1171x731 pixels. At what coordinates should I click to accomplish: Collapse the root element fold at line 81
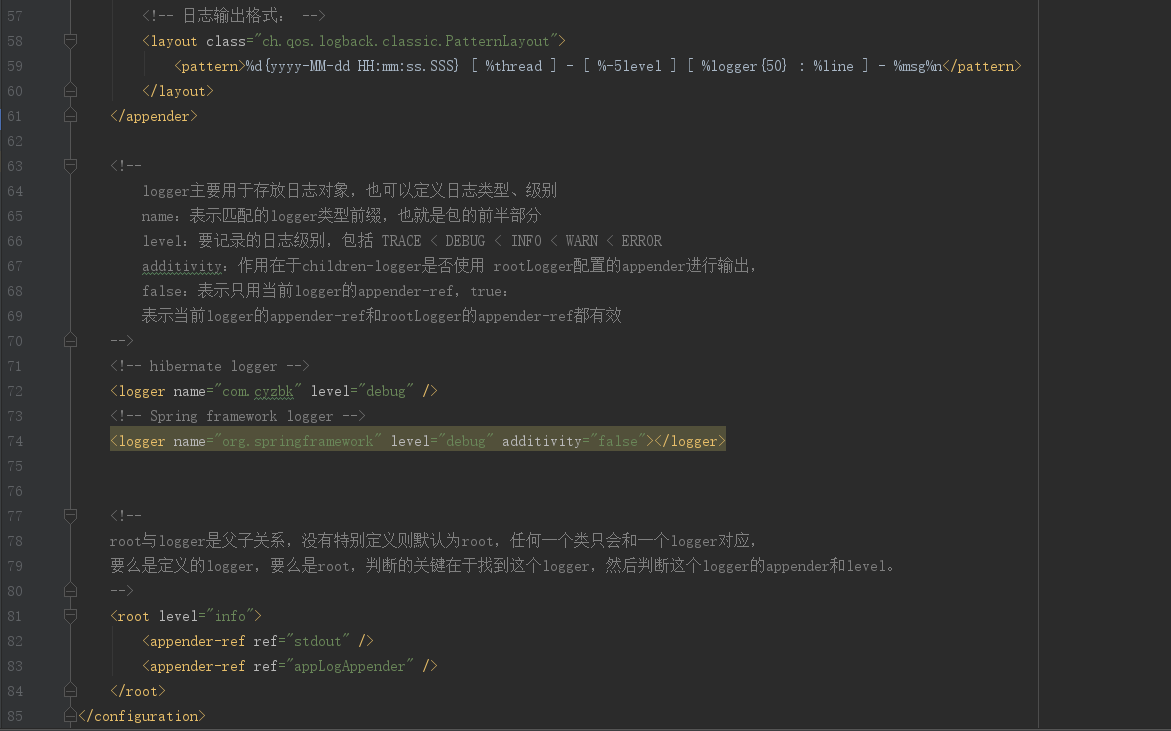[70, 616]
